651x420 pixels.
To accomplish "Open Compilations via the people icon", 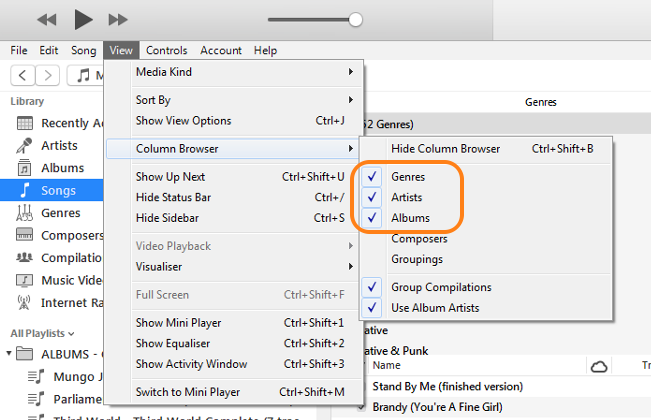I will (x=24, y=258).
